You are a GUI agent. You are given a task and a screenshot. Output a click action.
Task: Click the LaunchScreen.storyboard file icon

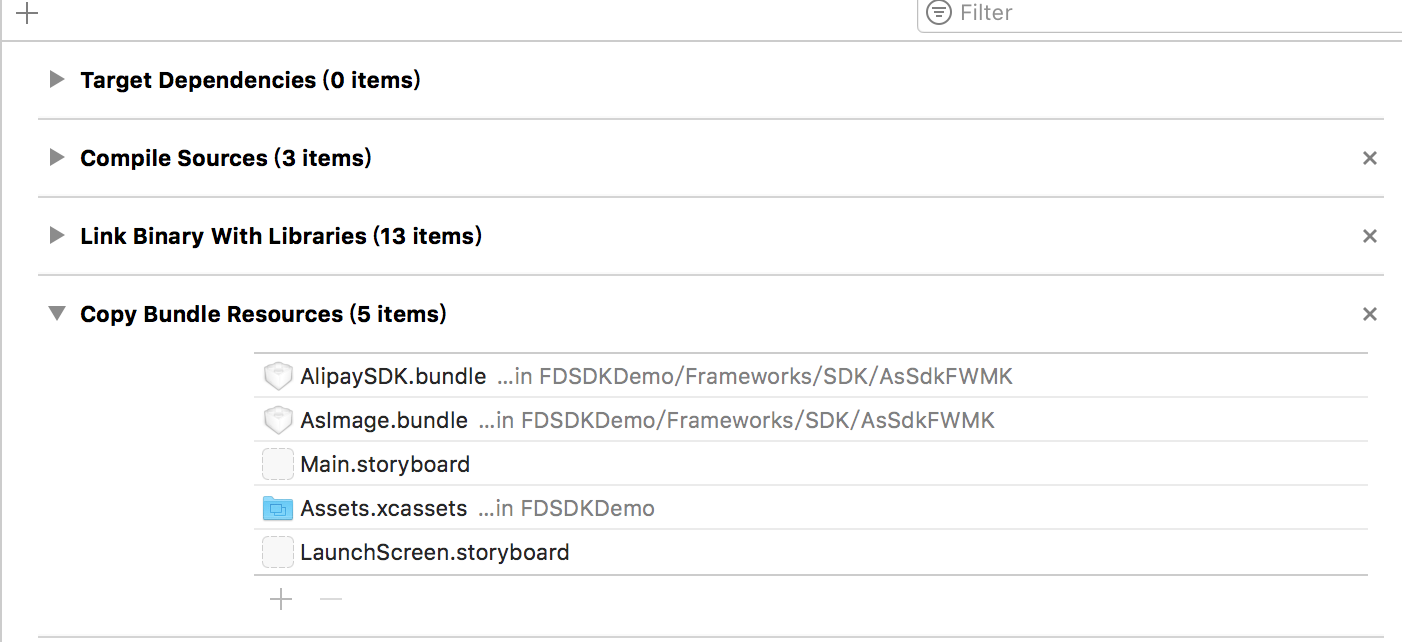pyautogui.click(x=277, y=553)
